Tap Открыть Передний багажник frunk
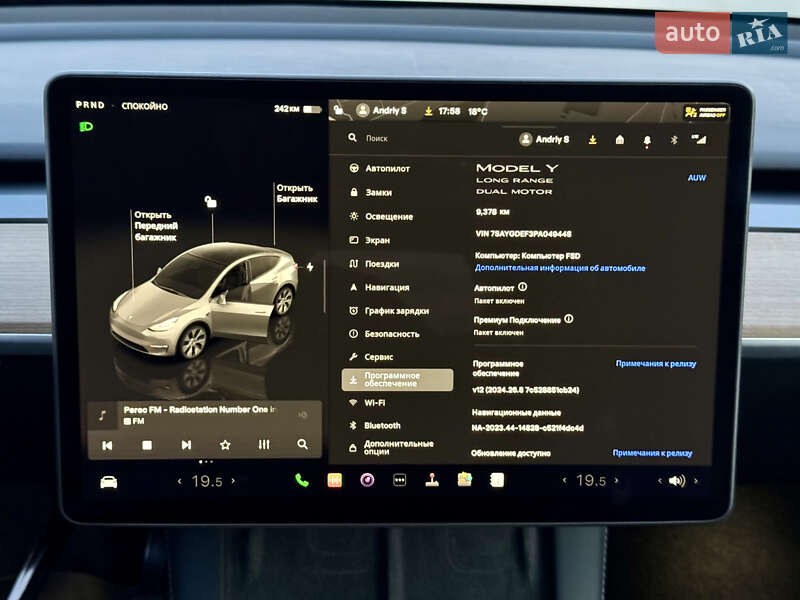This screenshot has height=600, width=800. (x=156, y=226)
